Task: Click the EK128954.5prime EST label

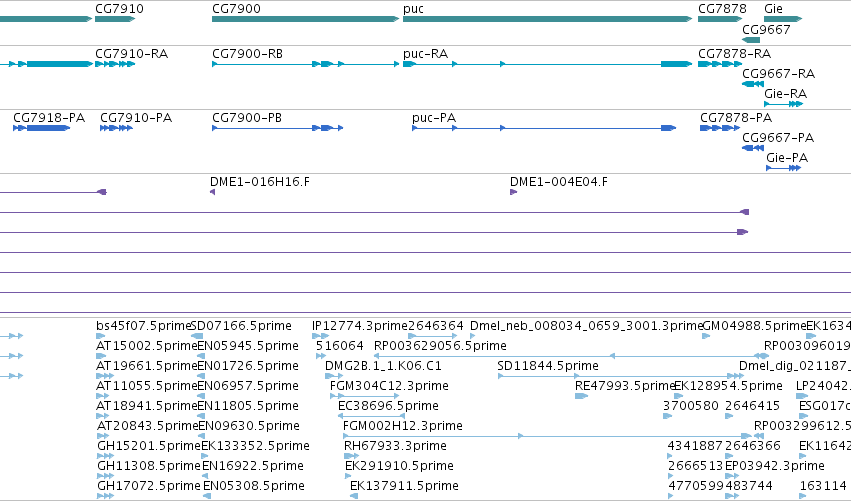Action: pos(728,386)
